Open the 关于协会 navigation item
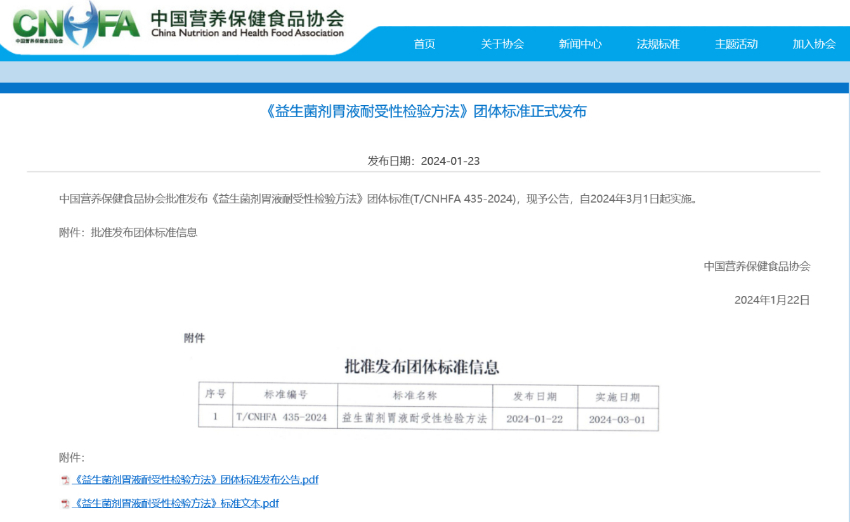The height and width of the screenshot is (522, 850). pyautogui.click(x=502, y=44)
